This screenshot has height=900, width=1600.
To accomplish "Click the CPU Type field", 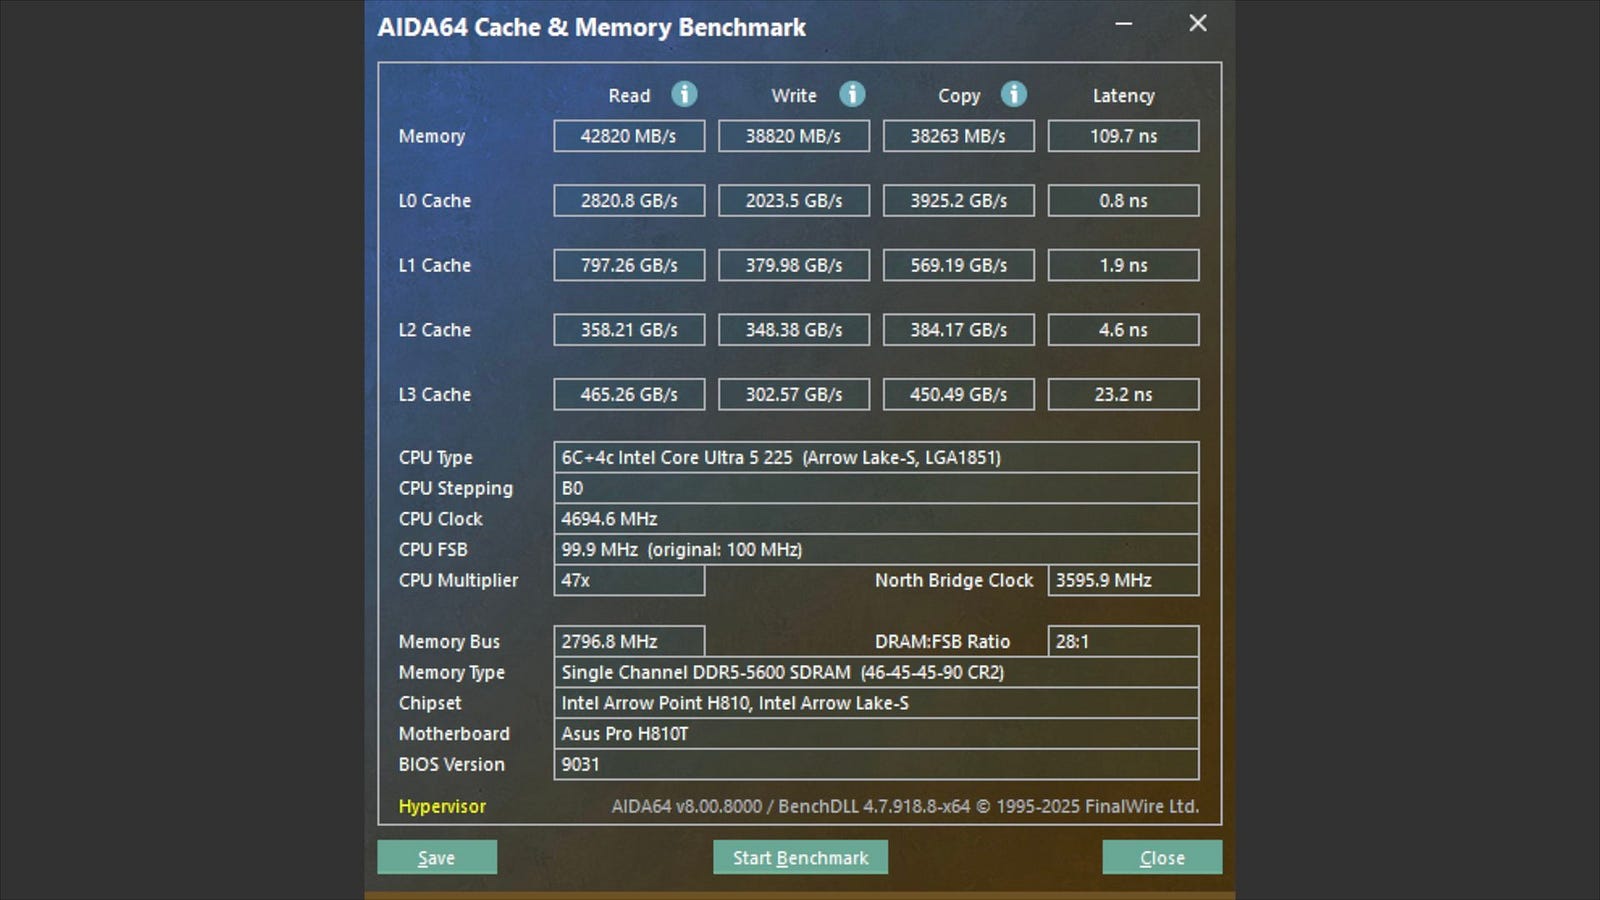I will (x=875, y=457).
